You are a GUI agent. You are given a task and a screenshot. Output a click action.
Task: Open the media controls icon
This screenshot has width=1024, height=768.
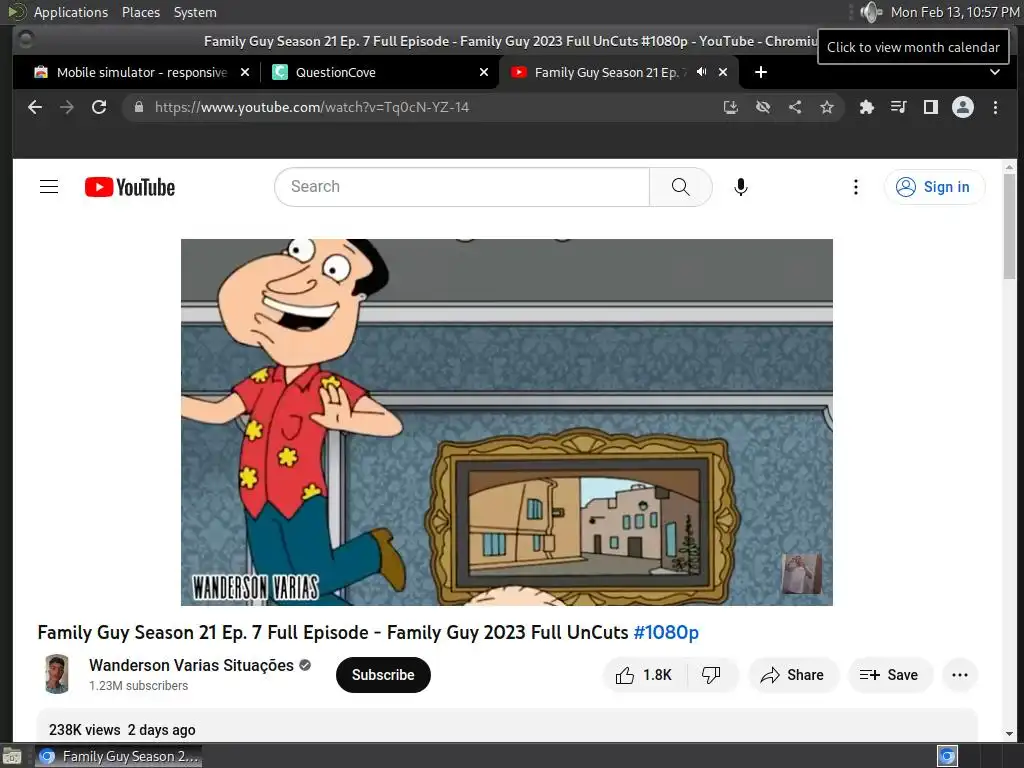pos(899,107)
